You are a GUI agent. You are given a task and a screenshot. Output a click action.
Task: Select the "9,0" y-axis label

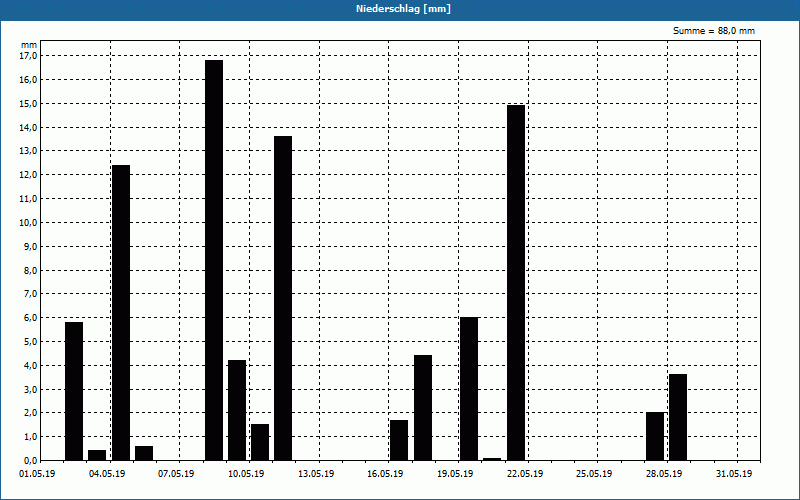pos(31,246)
